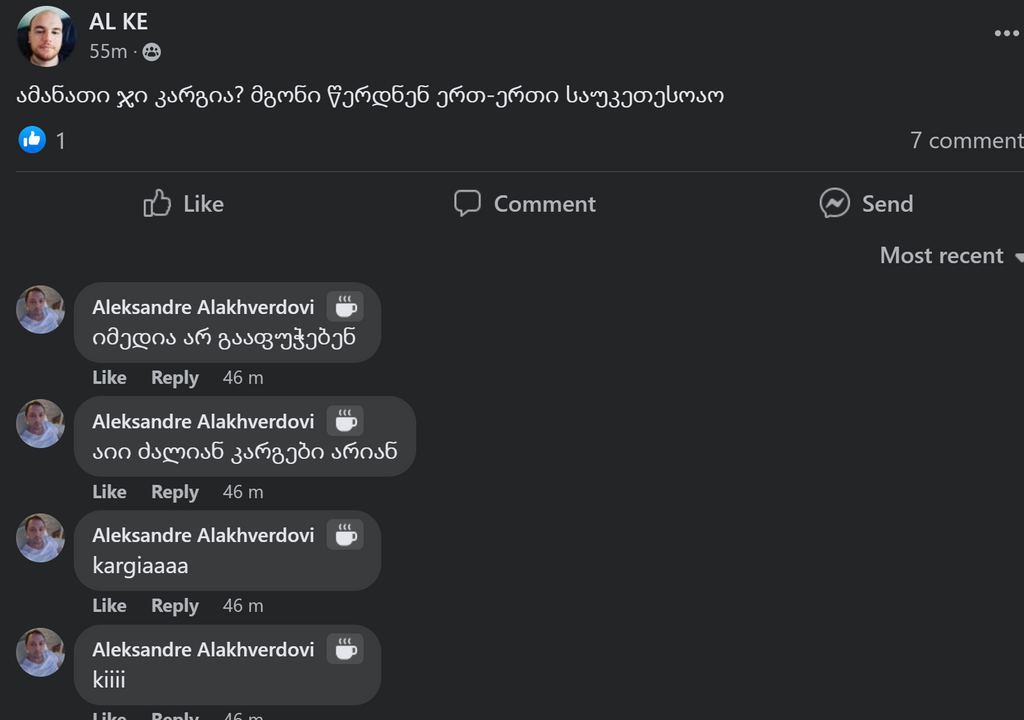Click the Send Messenger icon

pos(833,203)
